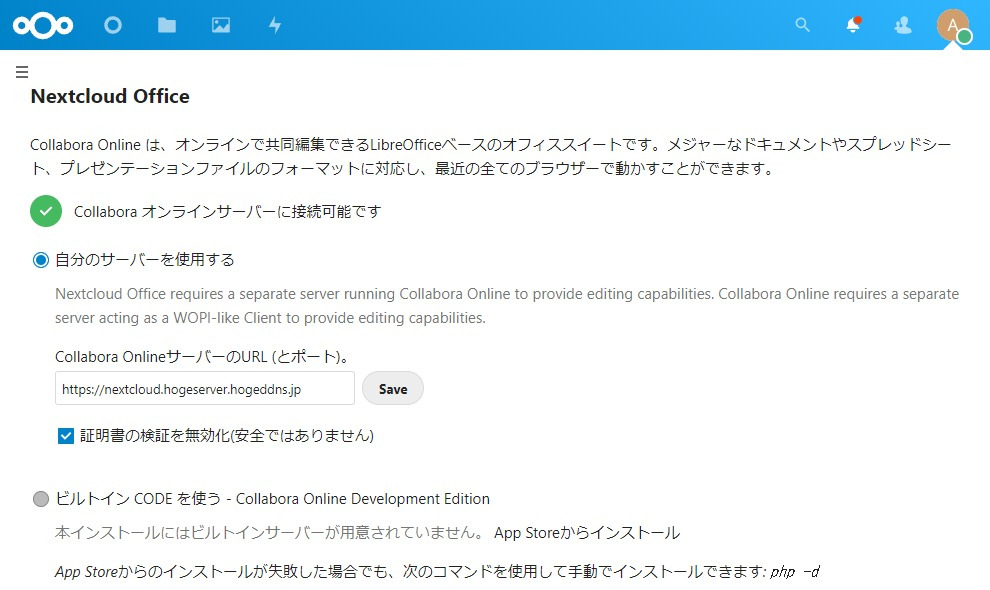
Task: Click the Collabora オンラインサーバーに接続可能です text
Action: pyautogui.click(x=227, y=212)
